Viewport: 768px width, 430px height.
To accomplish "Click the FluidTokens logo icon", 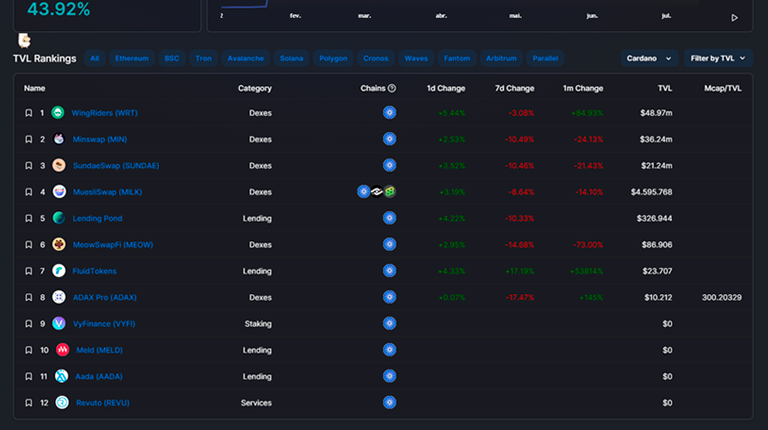I will 59,271.
